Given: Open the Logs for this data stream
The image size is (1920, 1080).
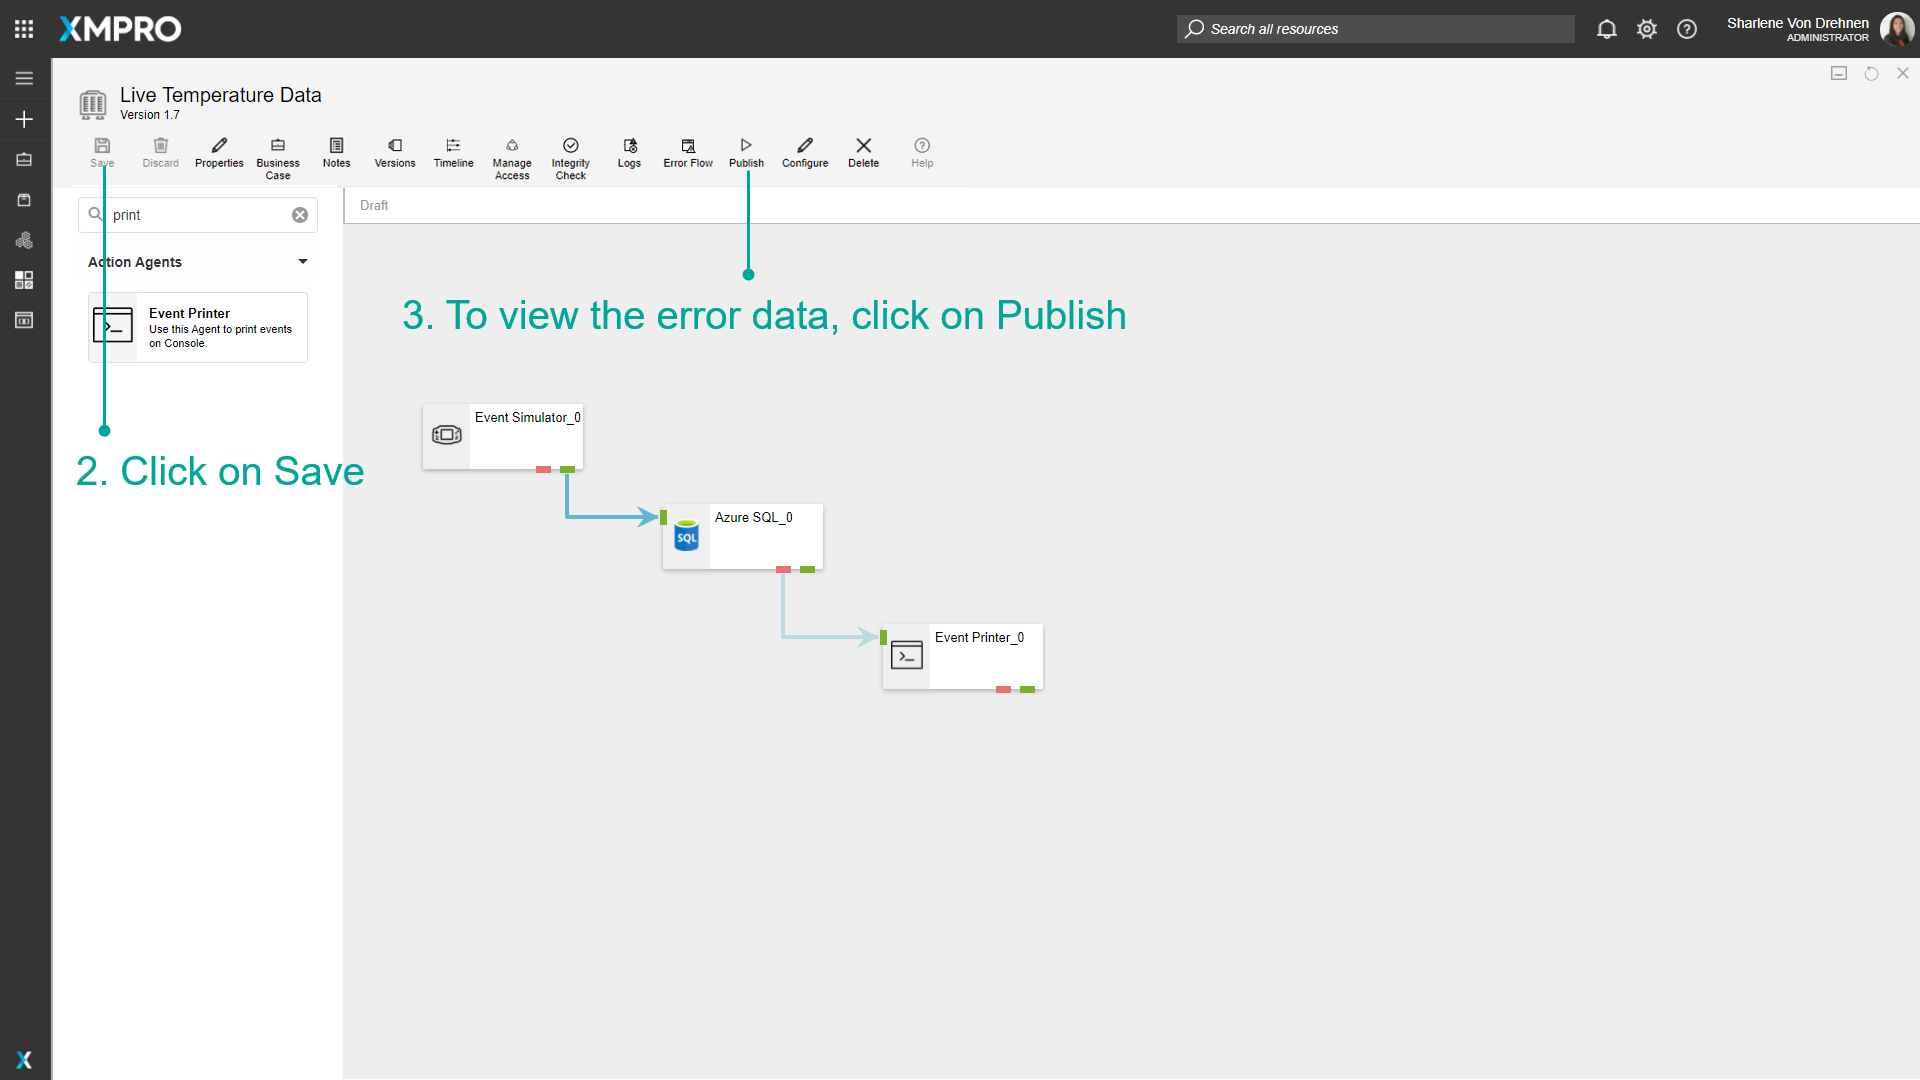Looking at the screenshot, I should tap(629, 153).
